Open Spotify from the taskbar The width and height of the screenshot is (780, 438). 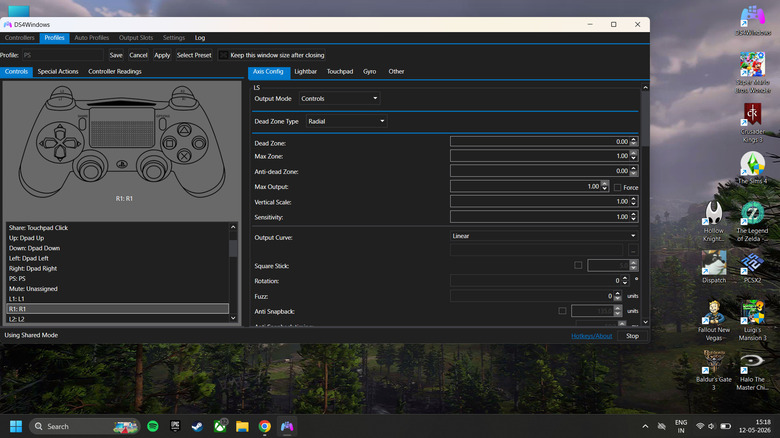153,427
